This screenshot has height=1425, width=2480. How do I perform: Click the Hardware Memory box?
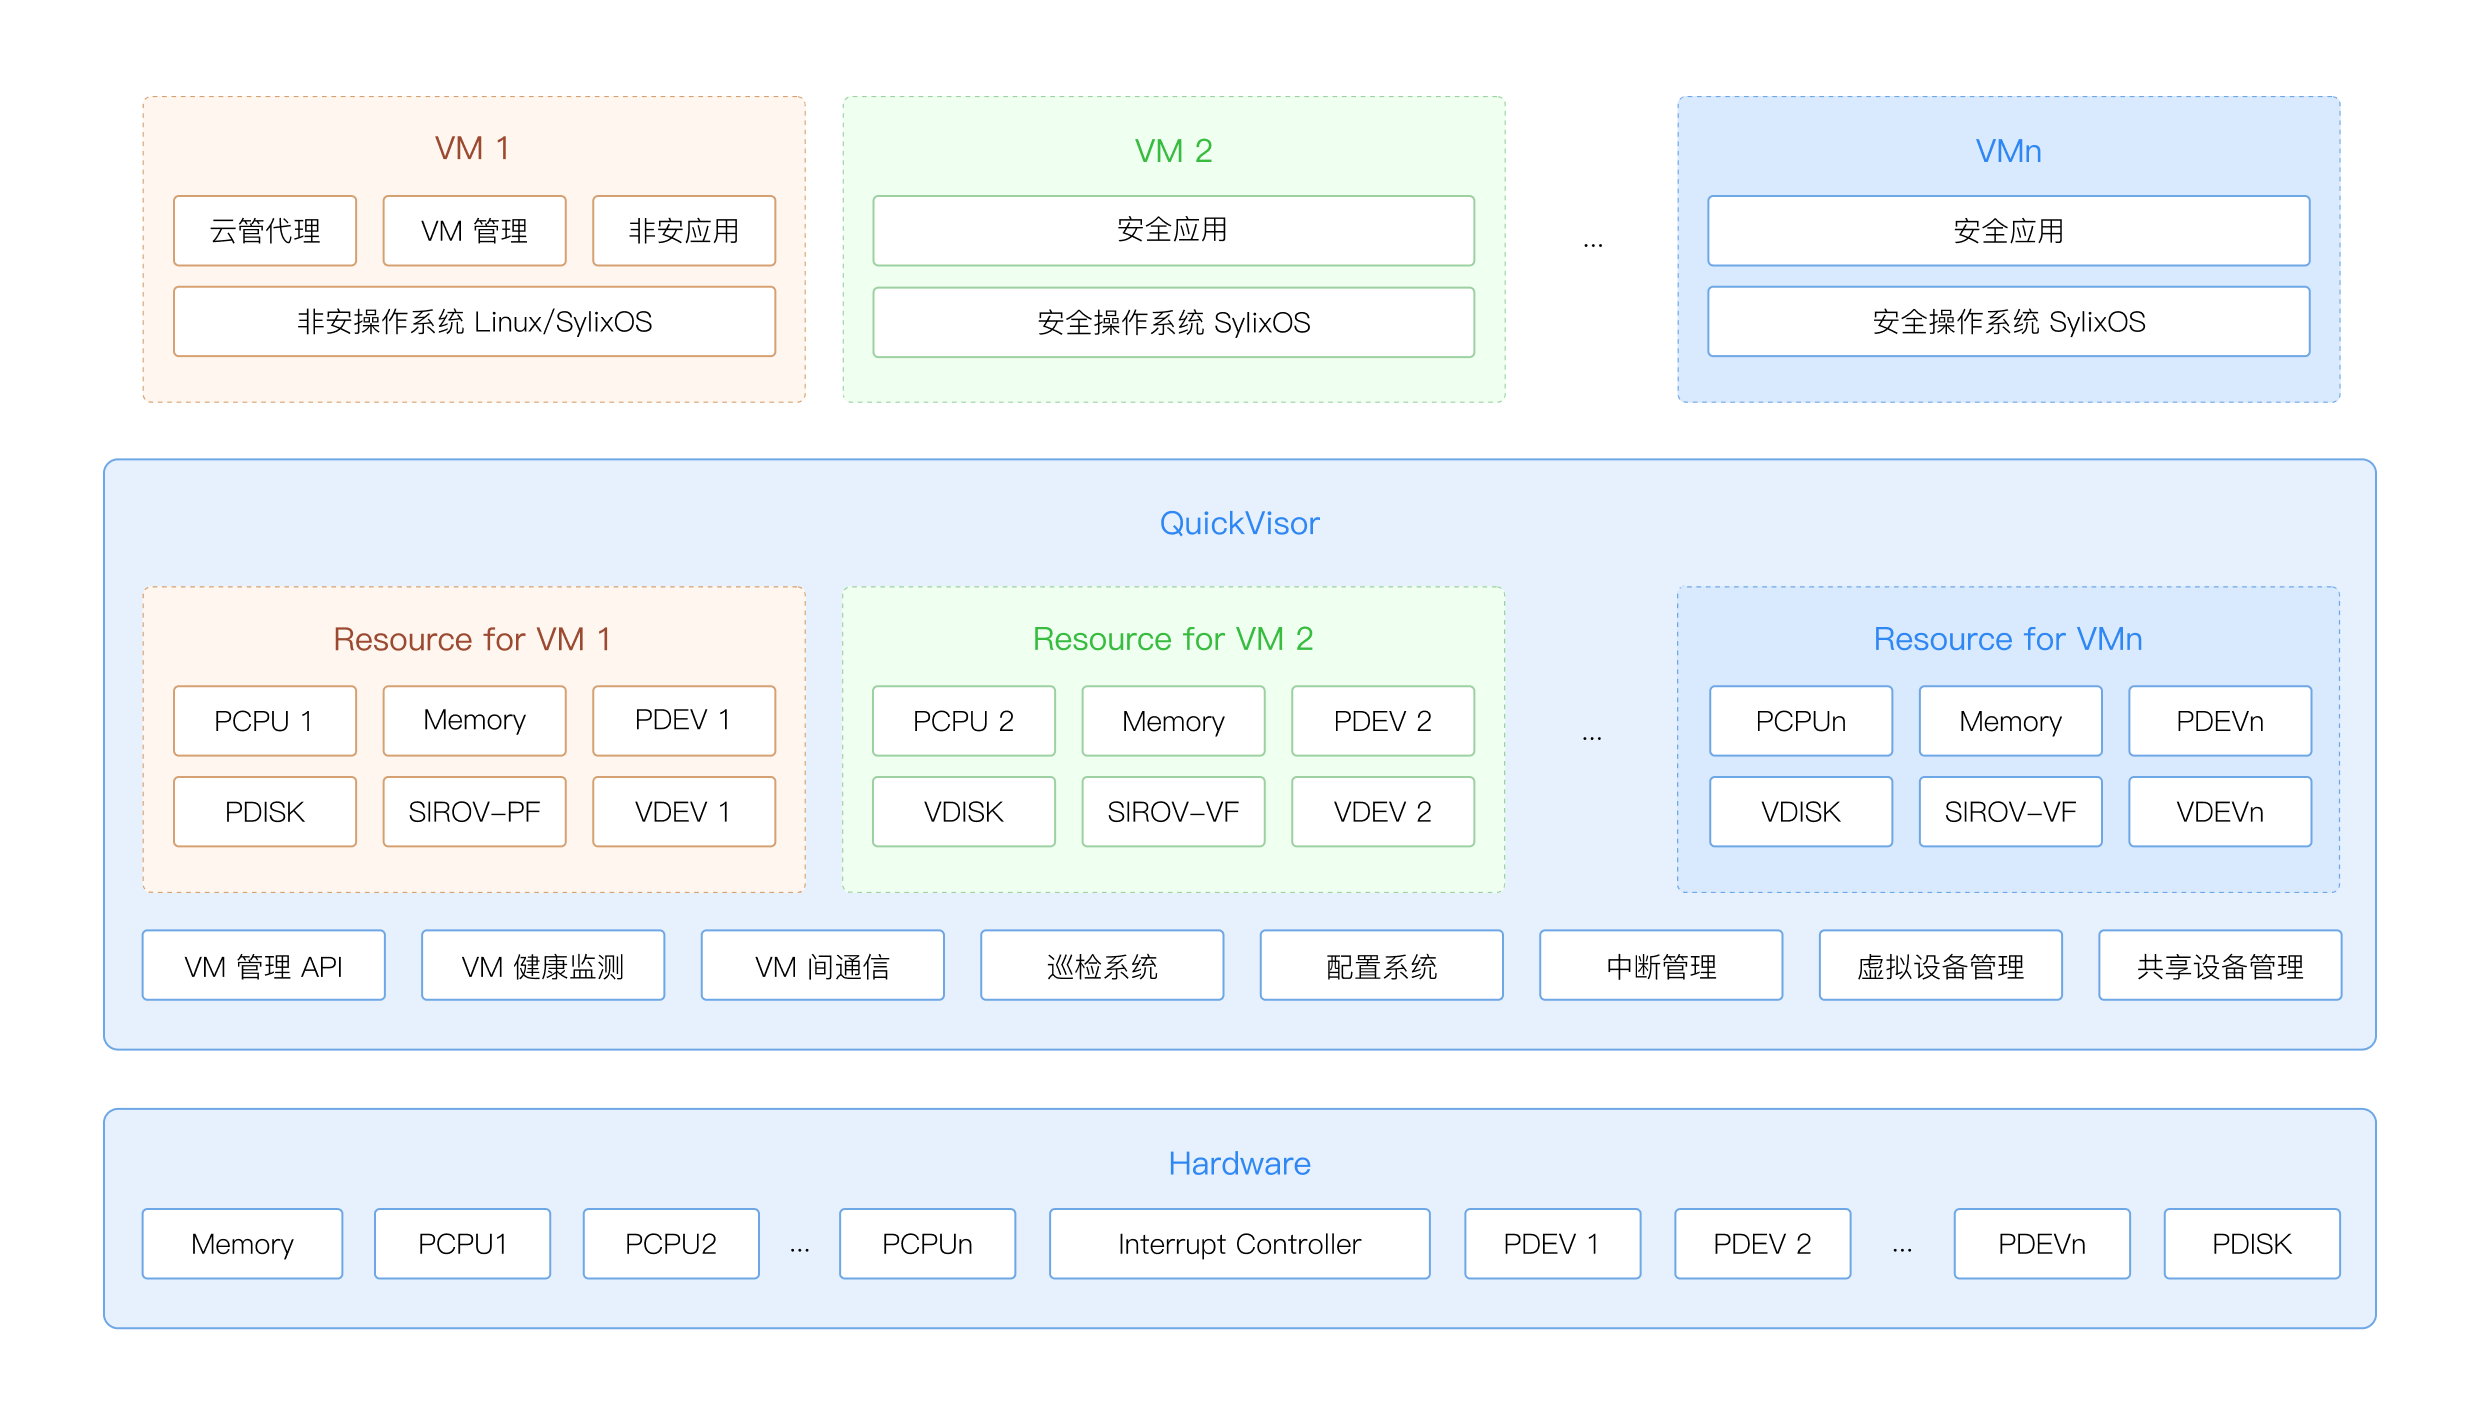[243, 1244]
